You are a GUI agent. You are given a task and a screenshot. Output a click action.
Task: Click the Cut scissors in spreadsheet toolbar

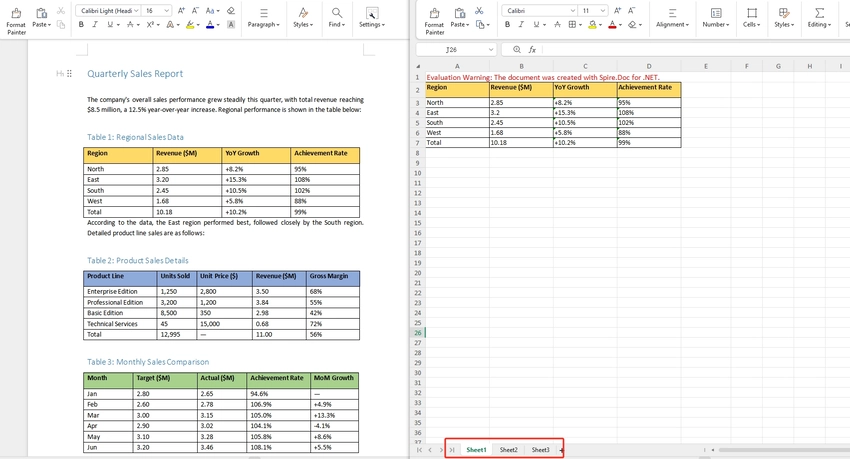(479, 11)
